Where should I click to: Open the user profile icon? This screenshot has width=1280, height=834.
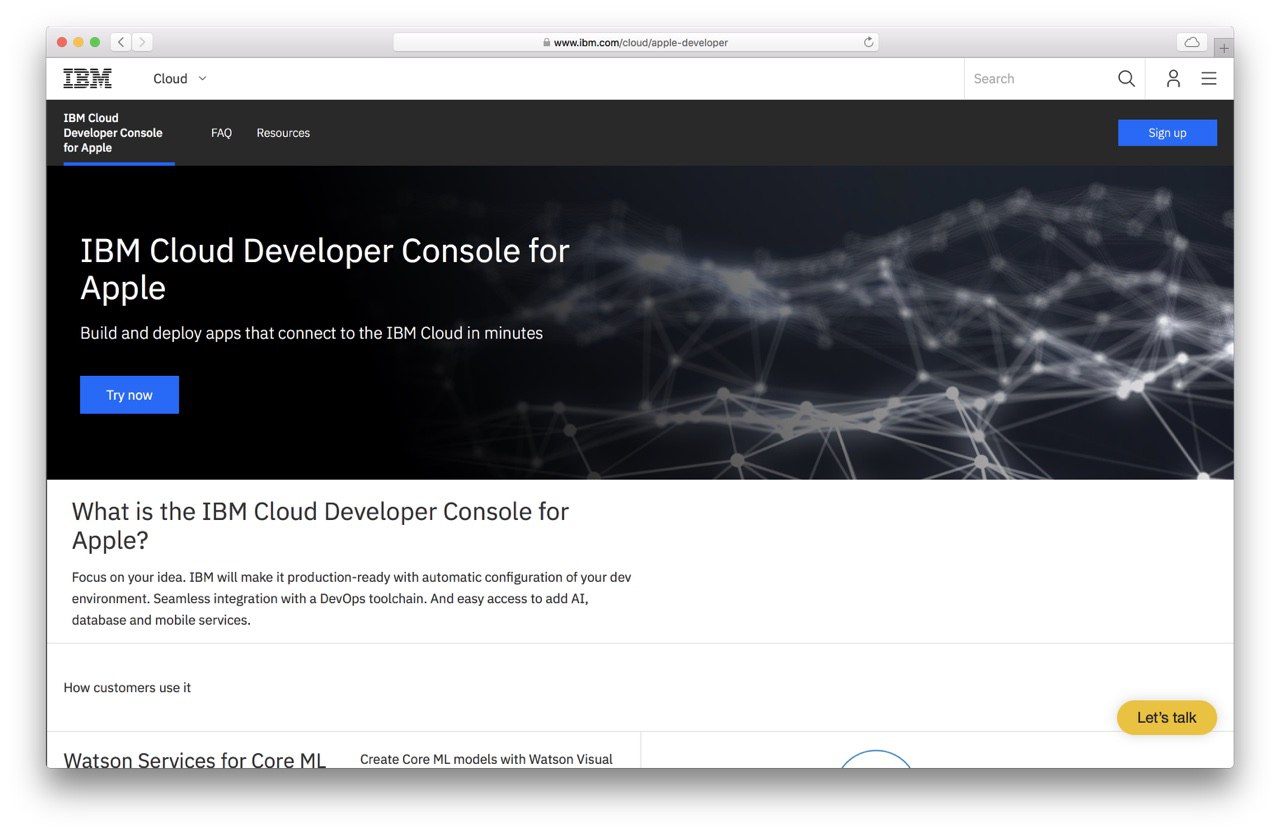(1173, 79)
